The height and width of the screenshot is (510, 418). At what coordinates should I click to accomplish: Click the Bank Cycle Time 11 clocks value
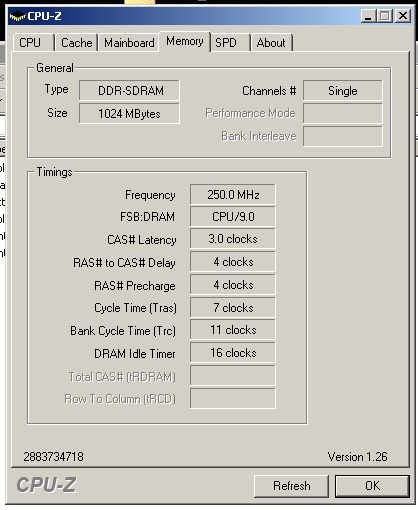point(233,330)
